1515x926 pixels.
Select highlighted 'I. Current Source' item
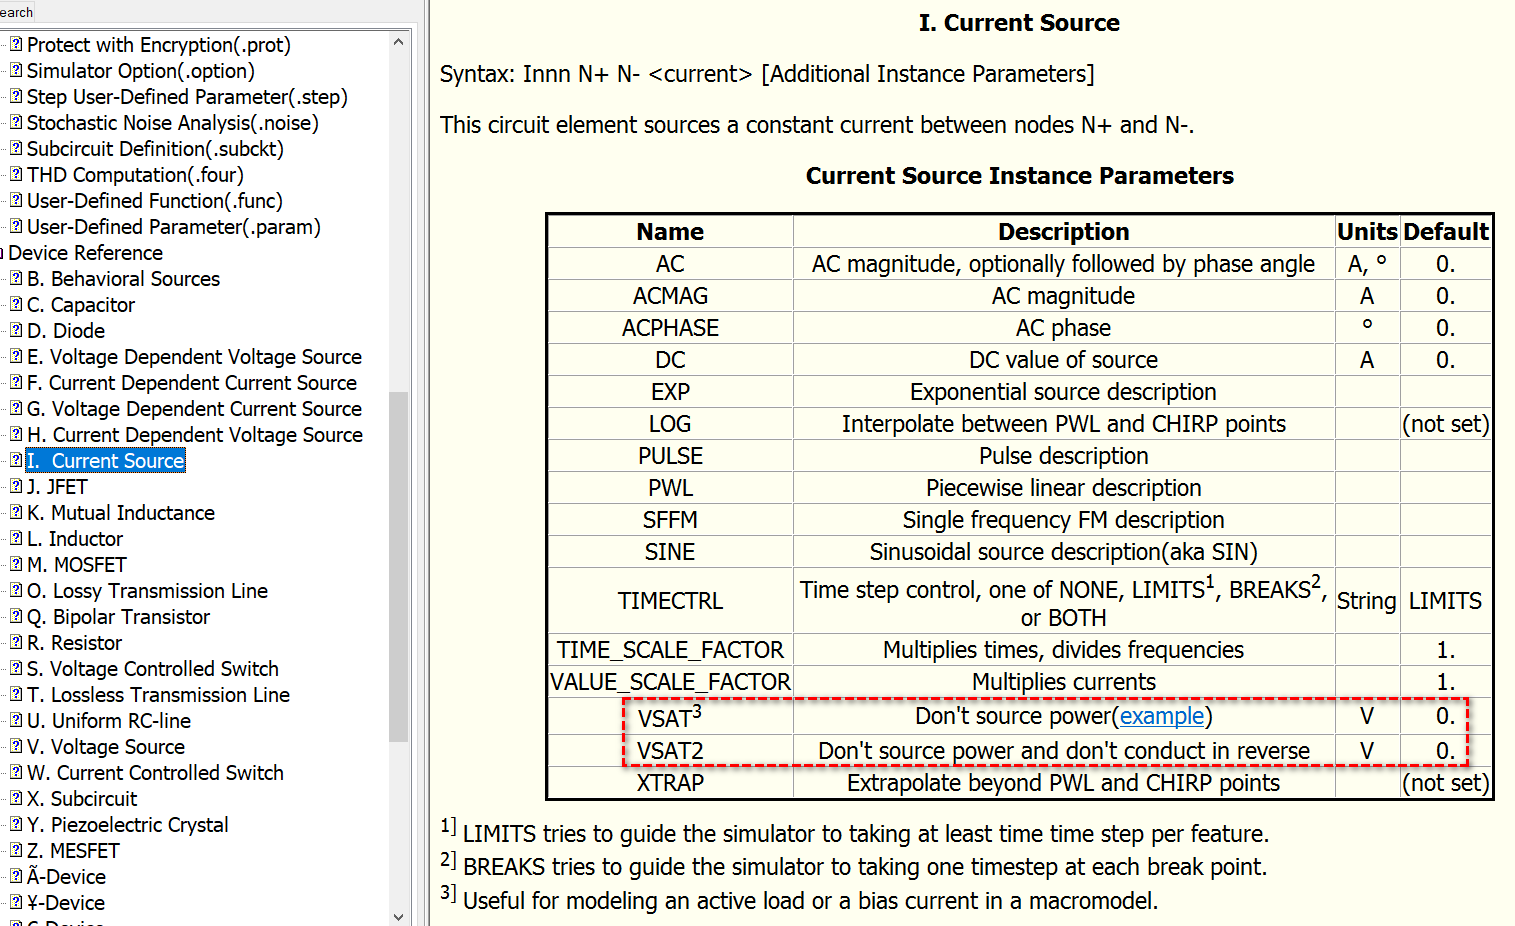pos(105,461)
